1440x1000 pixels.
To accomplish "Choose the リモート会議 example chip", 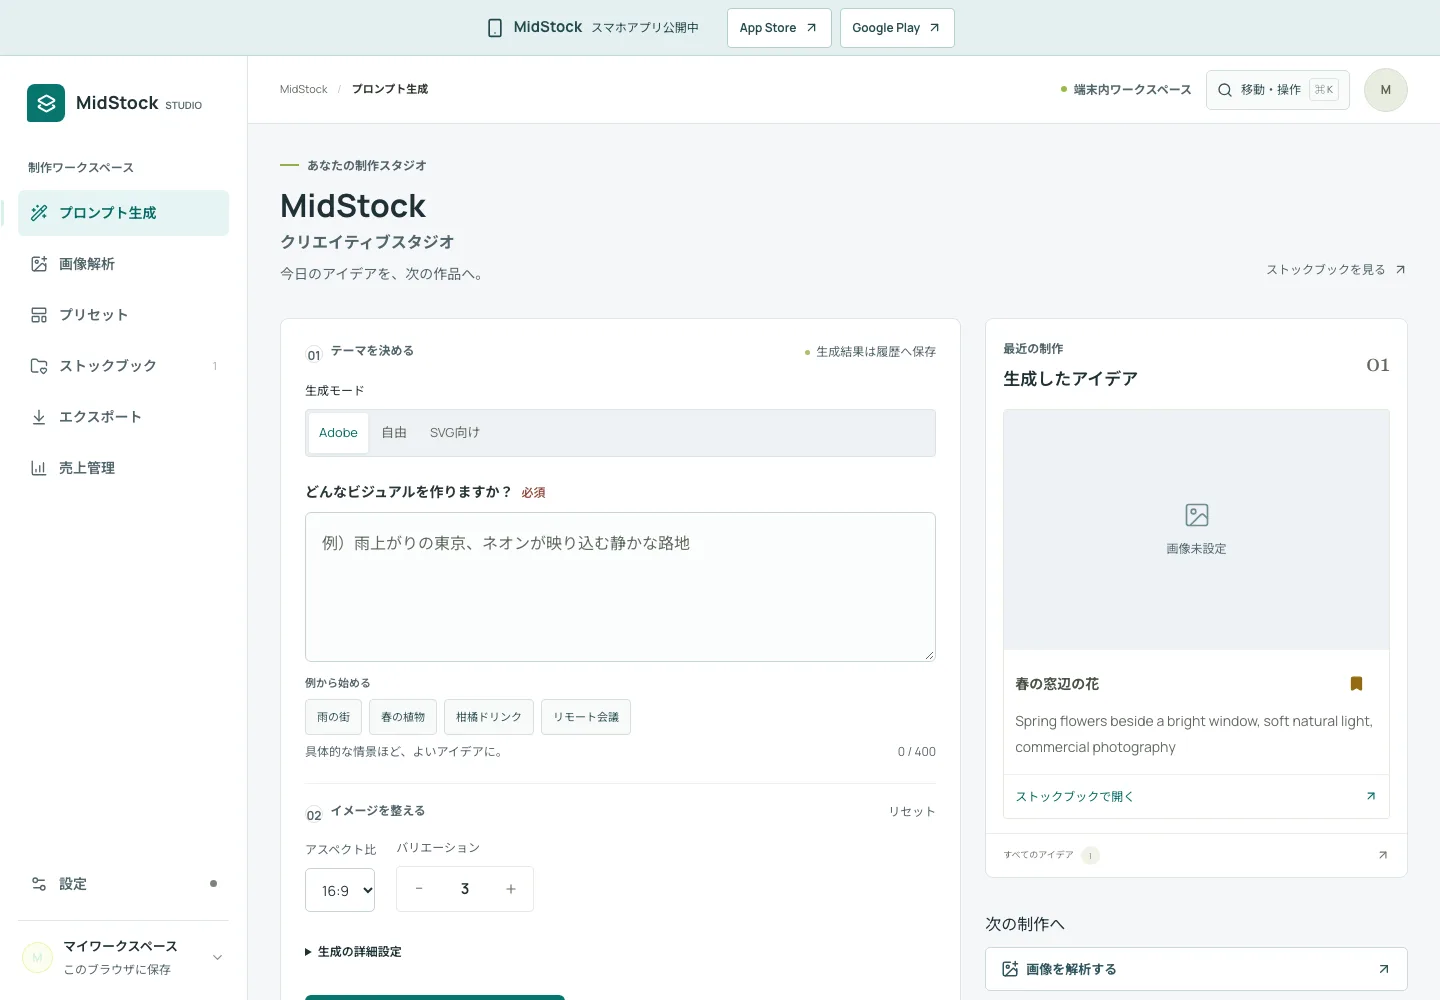I will click(586, 717).
